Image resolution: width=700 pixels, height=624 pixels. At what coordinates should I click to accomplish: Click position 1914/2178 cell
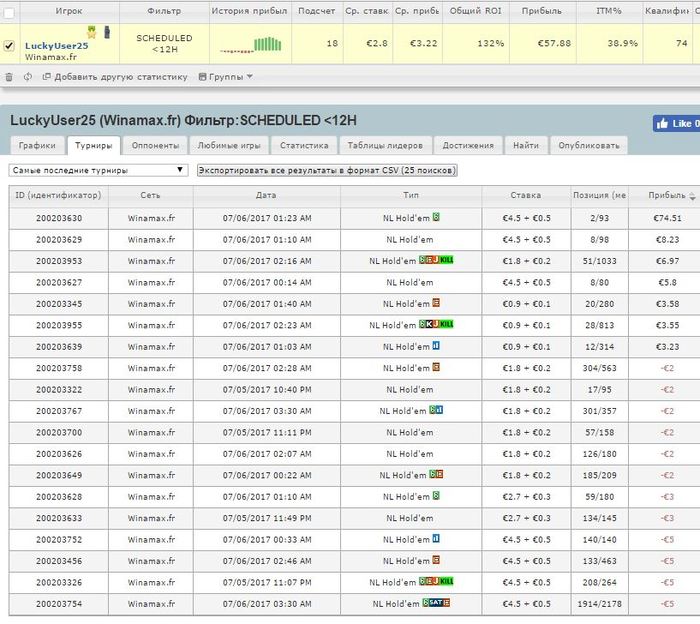[x=600, y=604]
